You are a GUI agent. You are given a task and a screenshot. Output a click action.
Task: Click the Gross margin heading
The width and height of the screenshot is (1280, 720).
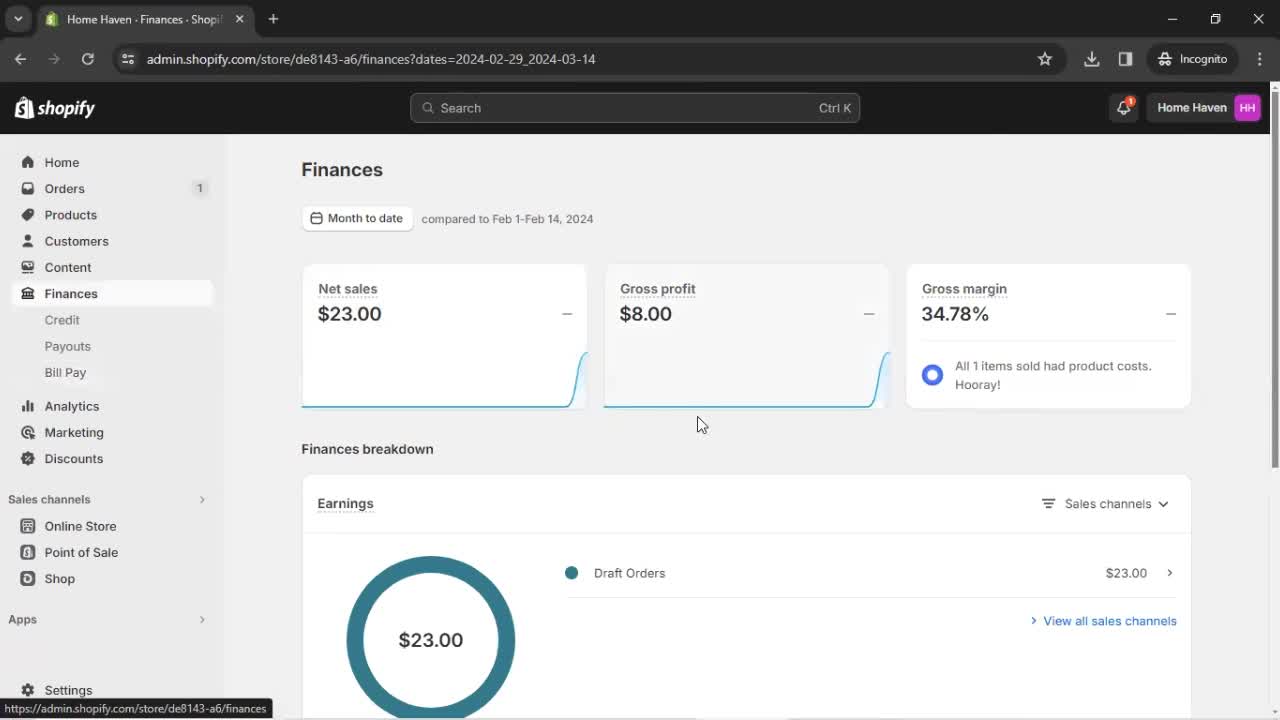point(964,289)
